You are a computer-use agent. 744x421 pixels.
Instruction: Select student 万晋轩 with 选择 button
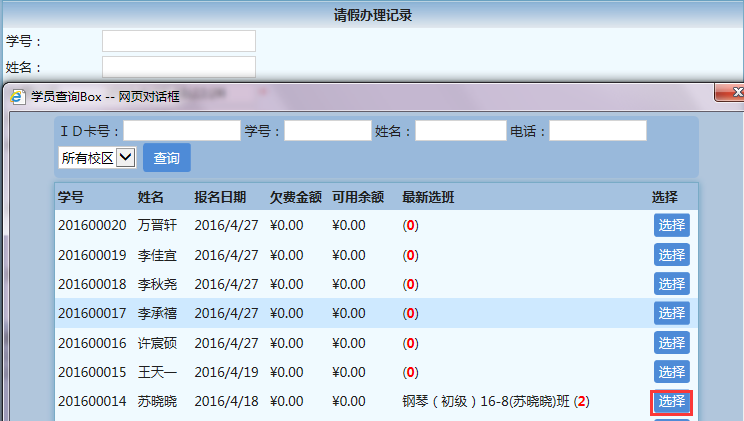(671, 226)
